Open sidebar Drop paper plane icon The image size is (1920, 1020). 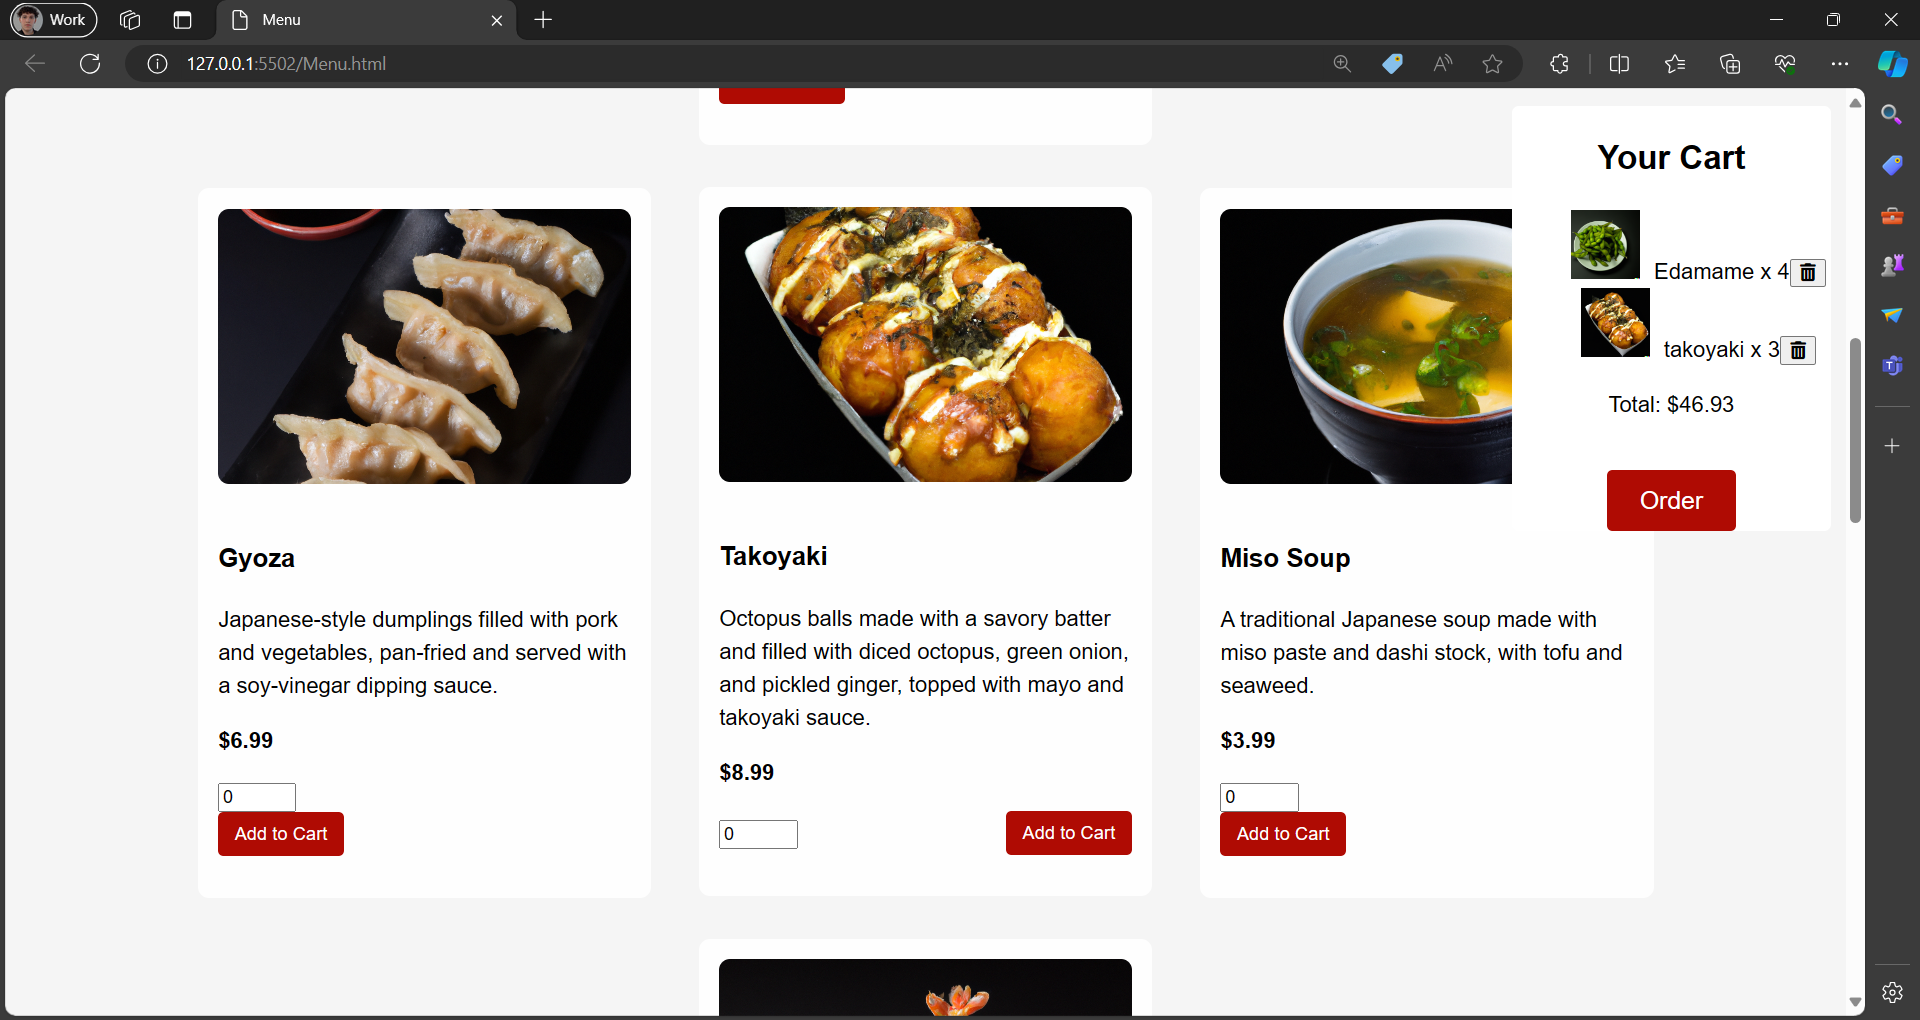(x=1892, y=315)
